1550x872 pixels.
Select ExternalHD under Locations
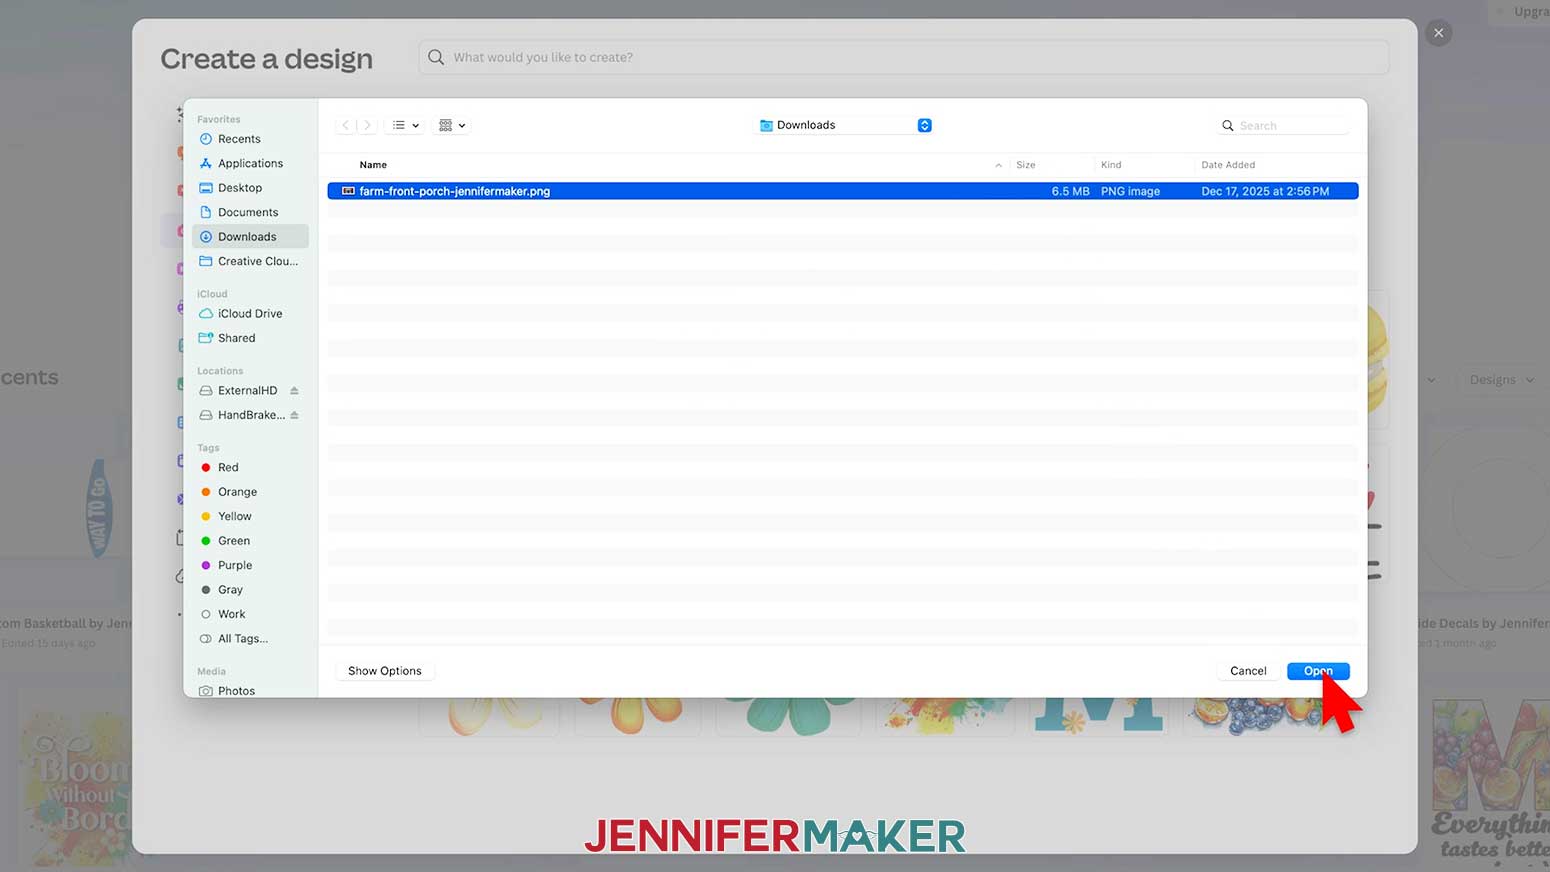pyautogui.click(x=247, y=390)
